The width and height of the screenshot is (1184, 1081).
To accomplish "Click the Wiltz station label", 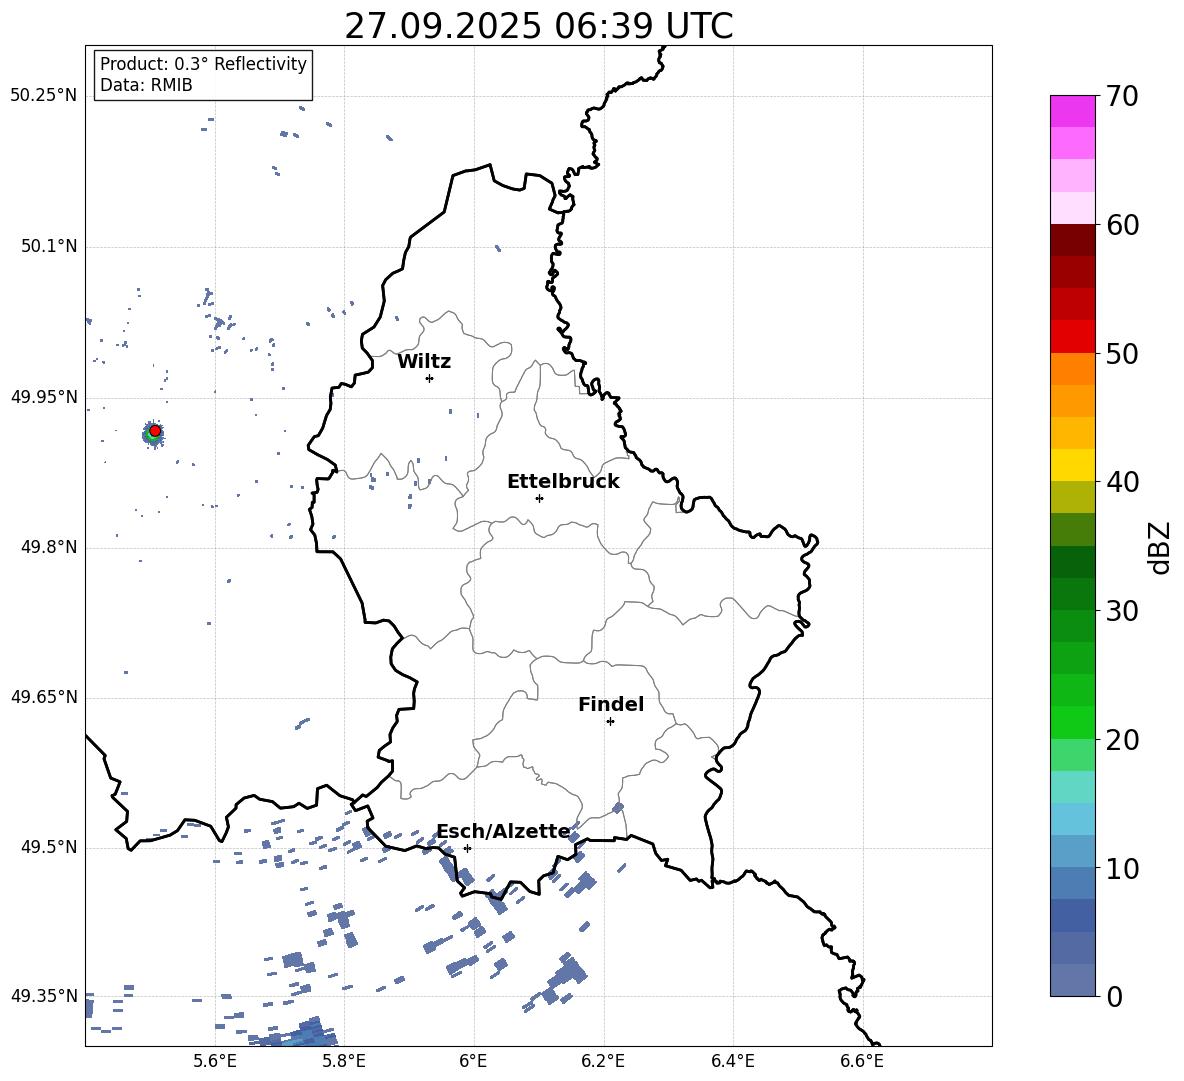I will point(424,362).
